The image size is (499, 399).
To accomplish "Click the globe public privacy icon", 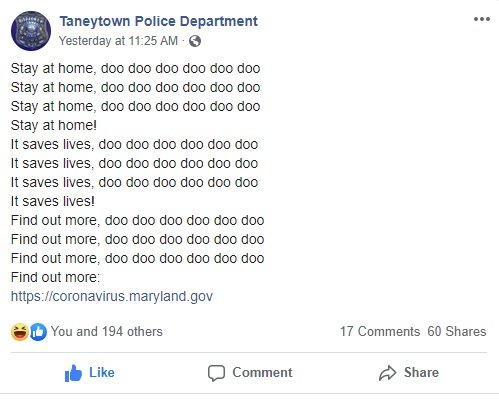I will coord(195,41).
